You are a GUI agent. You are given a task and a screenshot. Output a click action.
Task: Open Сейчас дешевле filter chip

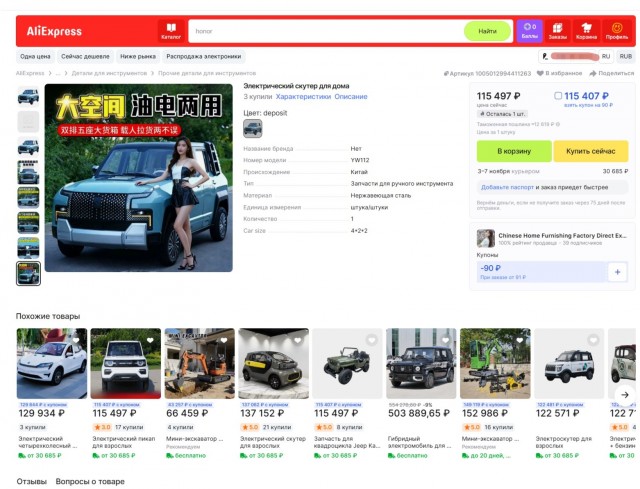pyautogui.click(x=85, y=56)
